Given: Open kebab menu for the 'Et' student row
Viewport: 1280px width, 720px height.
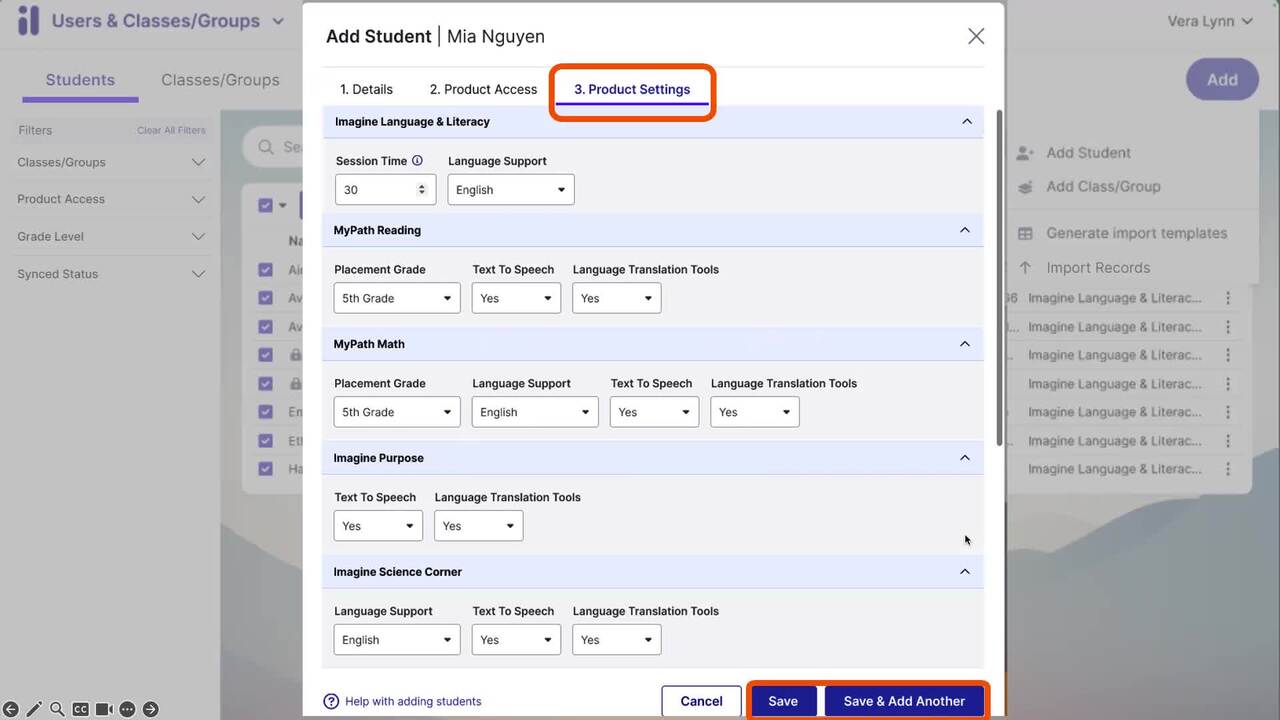Looking at the screenshot, I should pyautogui.click(x=1228, y=441).
